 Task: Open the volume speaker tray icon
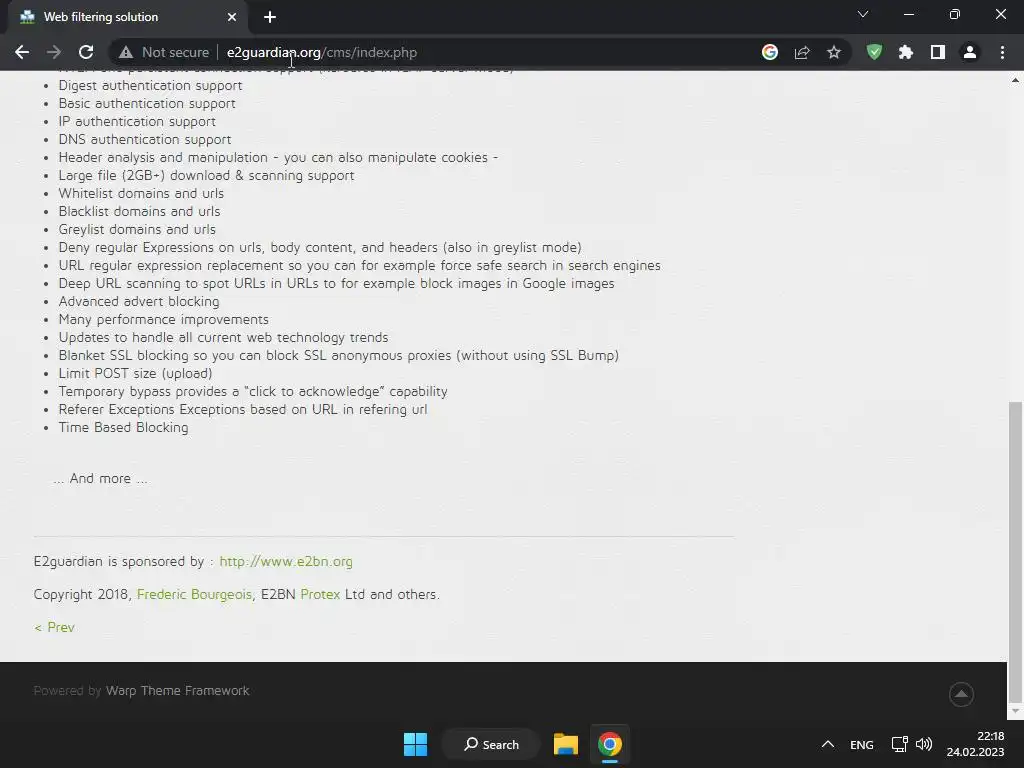[923, 744]
